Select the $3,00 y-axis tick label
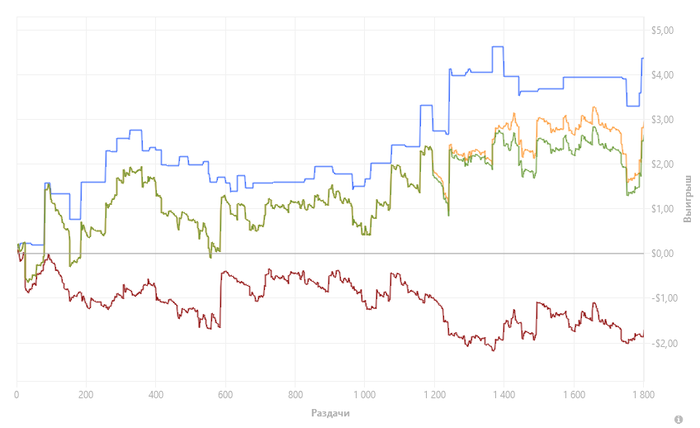The height and width of the screenshot is (428, 700). pyautogui.click(x=664, y=120)
